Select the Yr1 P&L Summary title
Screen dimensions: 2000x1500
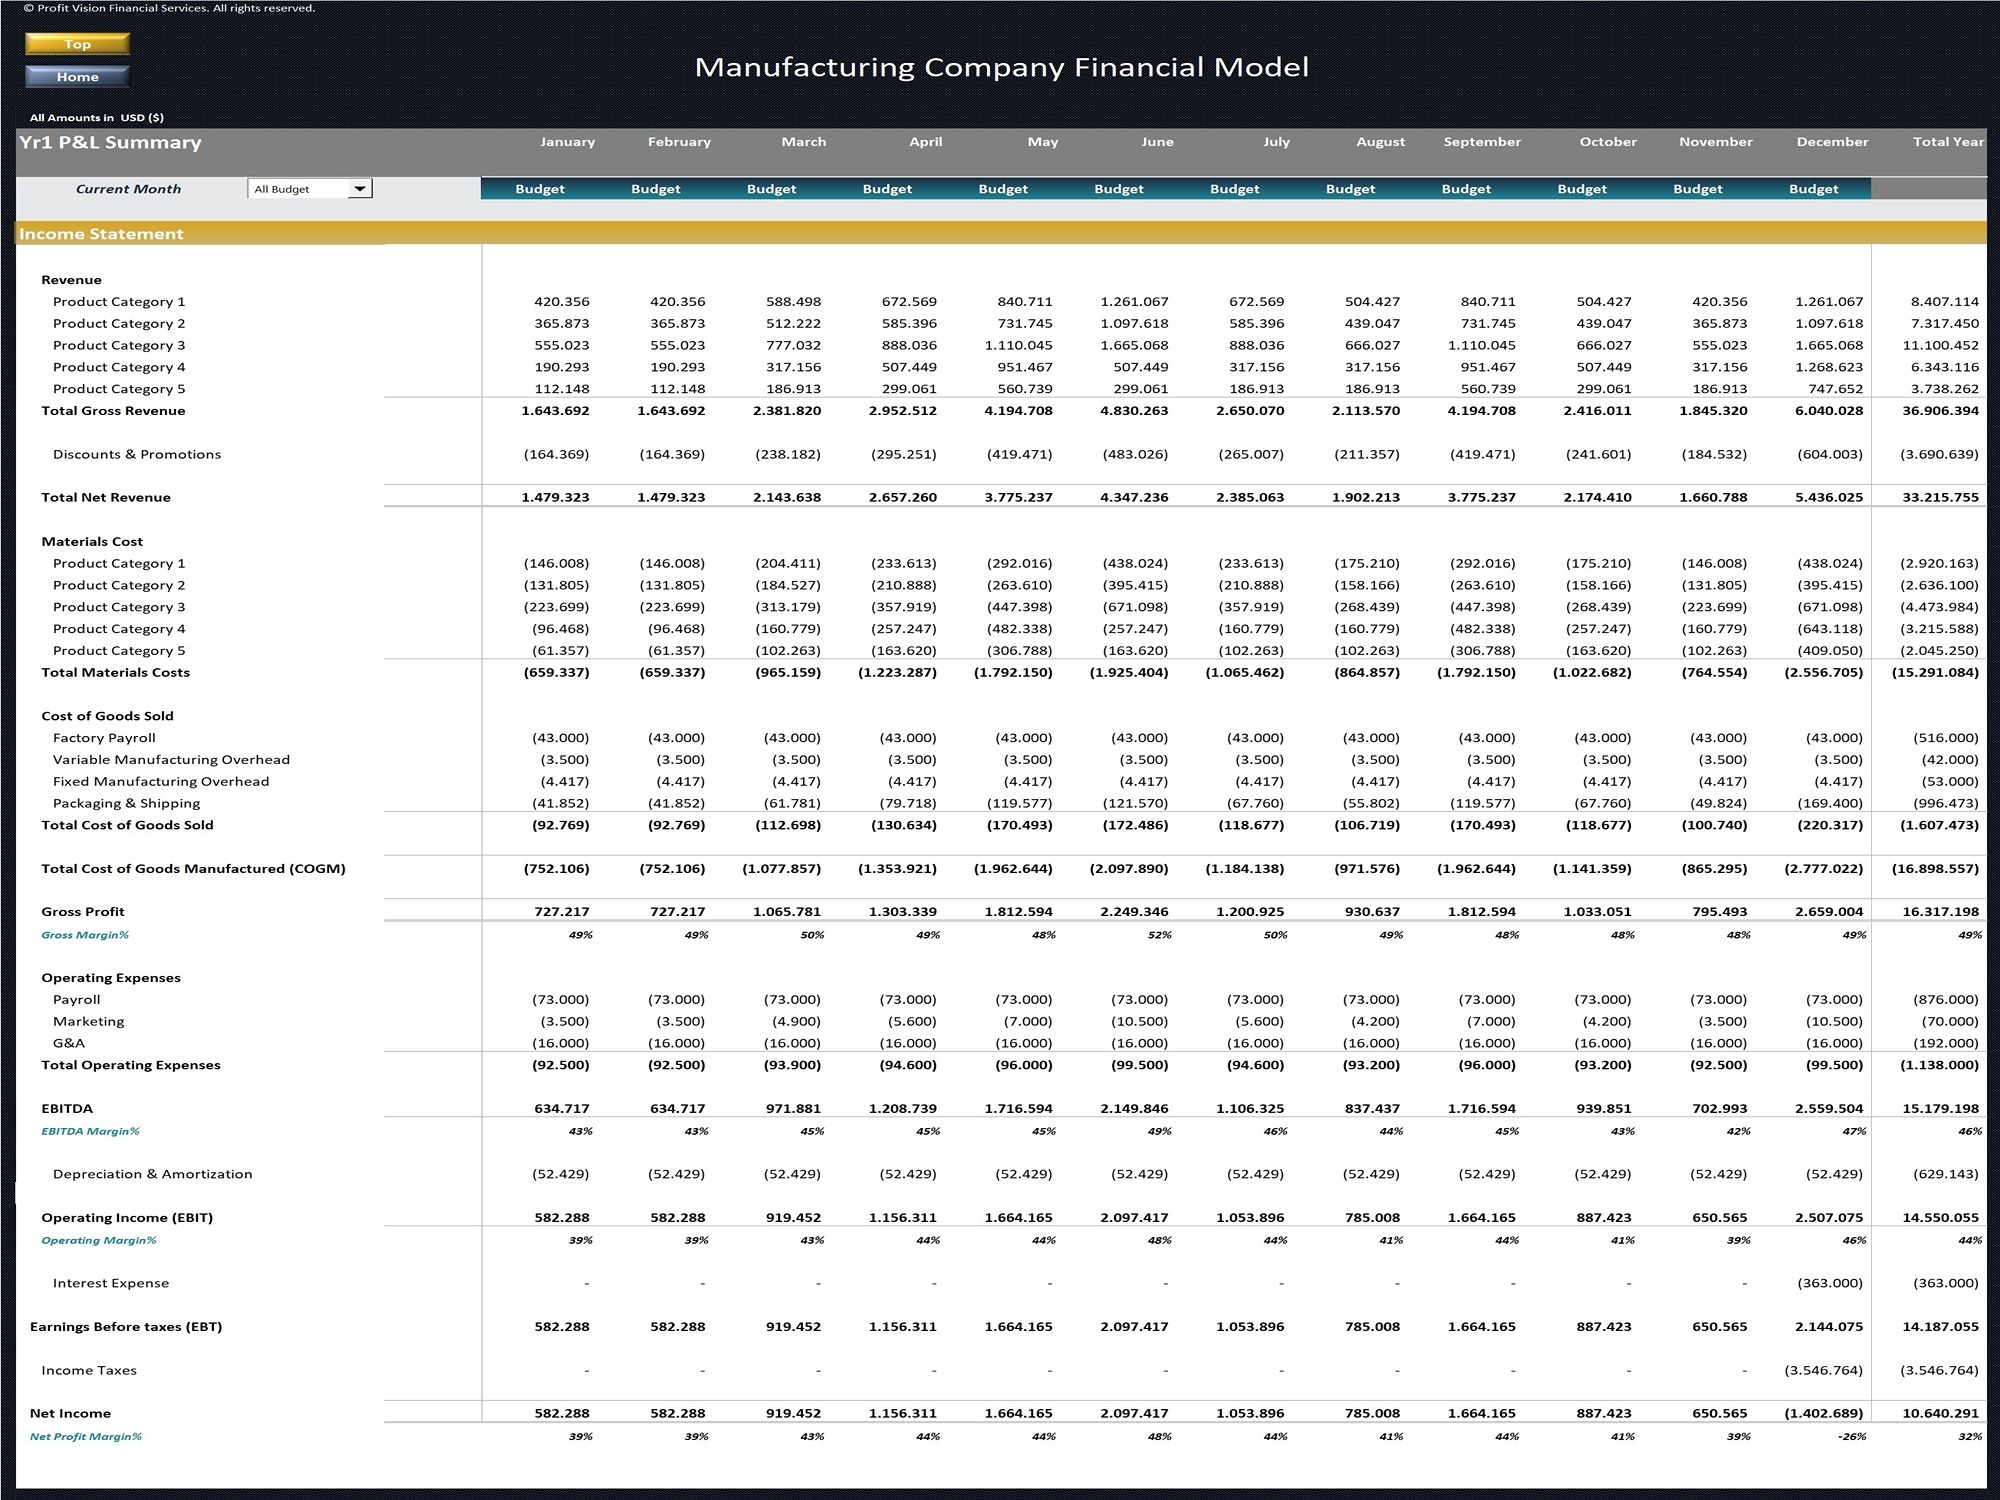click(x=110, y=142)
